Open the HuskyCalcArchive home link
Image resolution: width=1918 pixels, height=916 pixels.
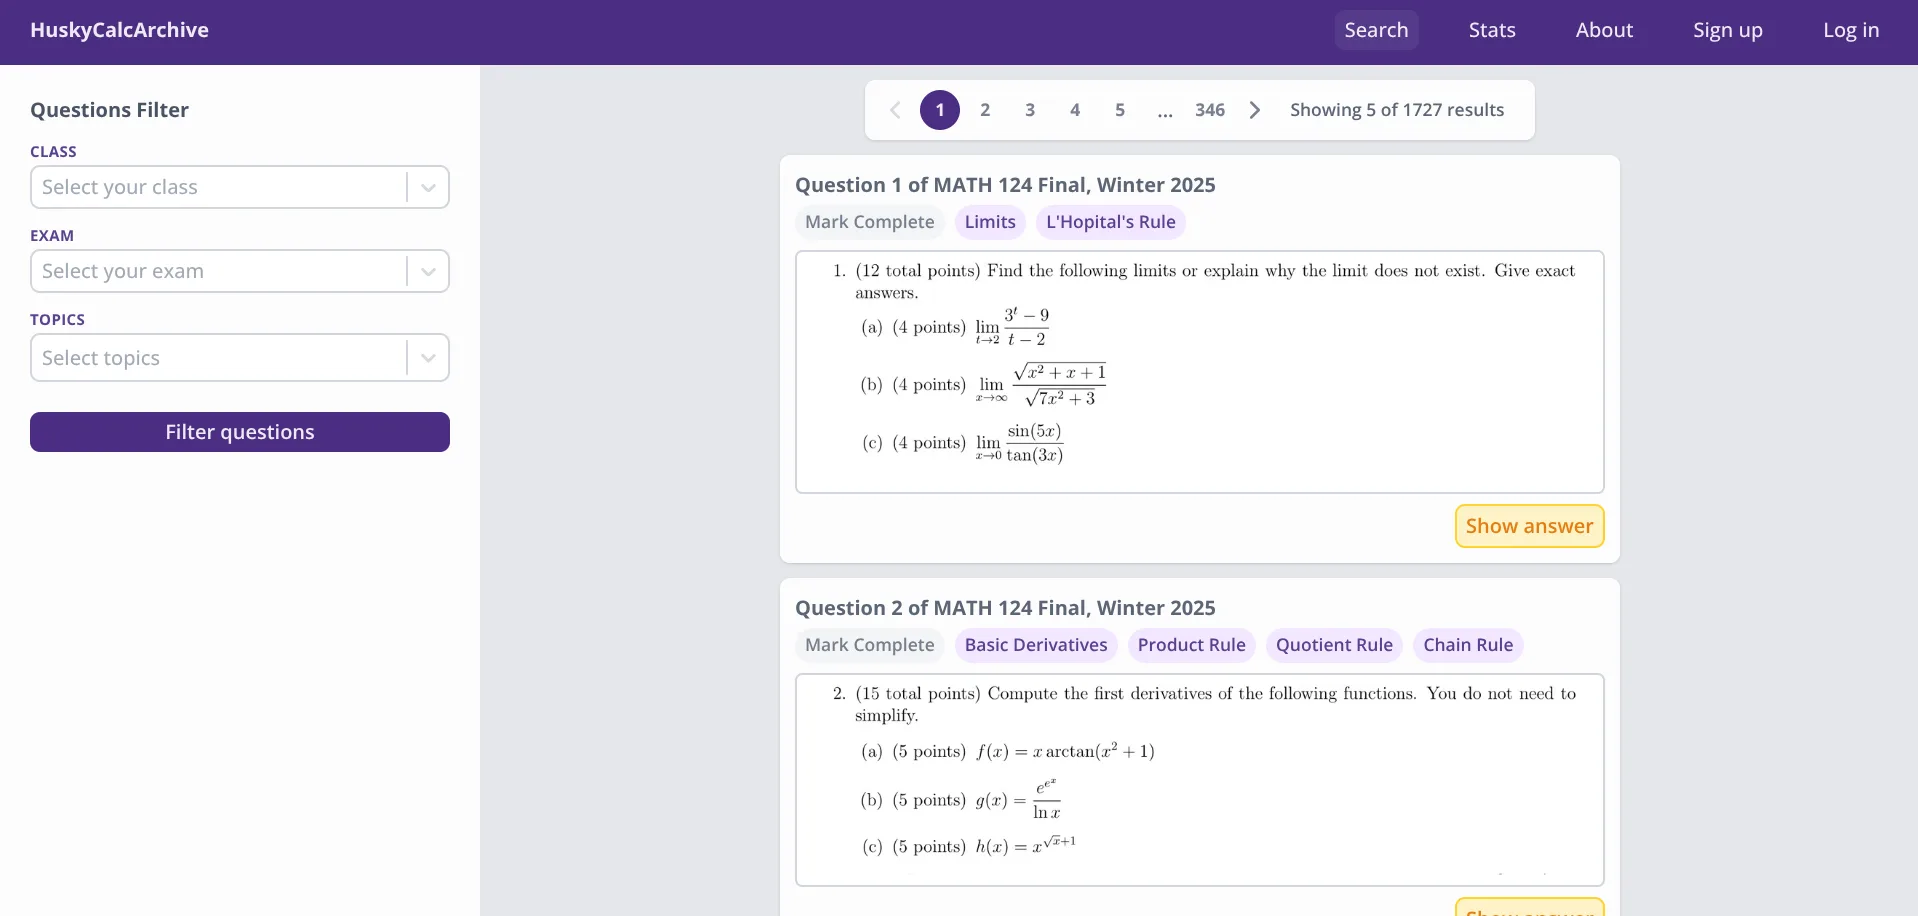point(119,30)
